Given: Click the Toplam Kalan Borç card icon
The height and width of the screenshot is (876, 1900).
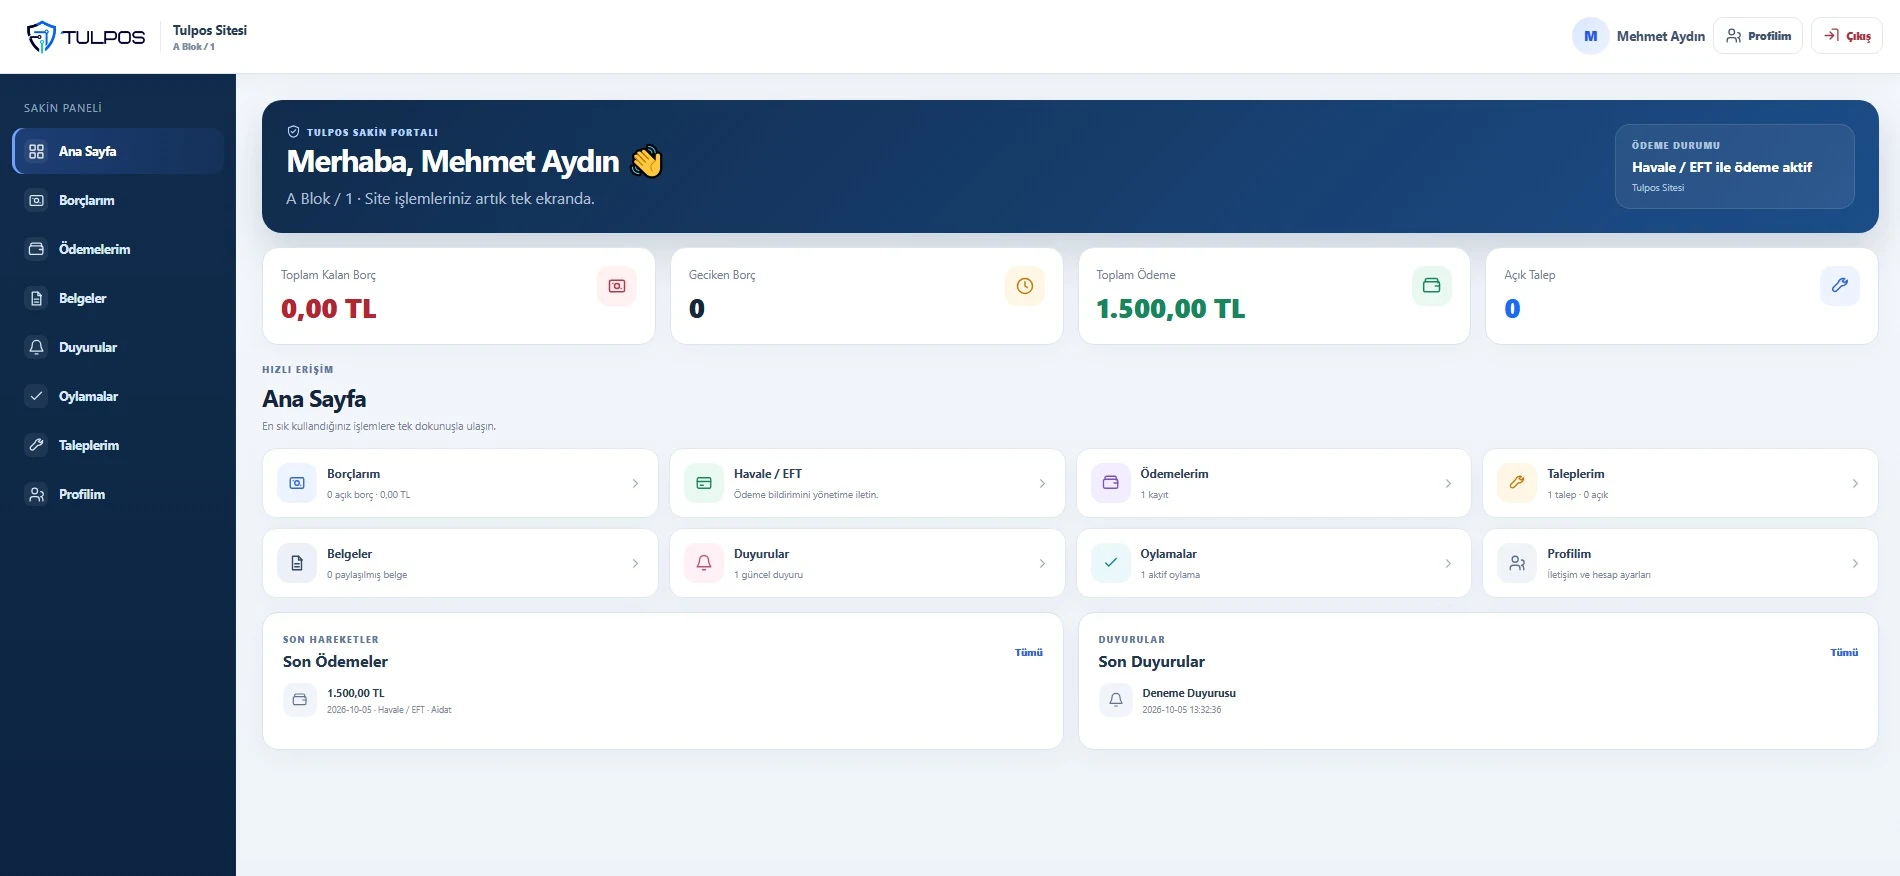Looking at the screenshot, I should point(617,286).
